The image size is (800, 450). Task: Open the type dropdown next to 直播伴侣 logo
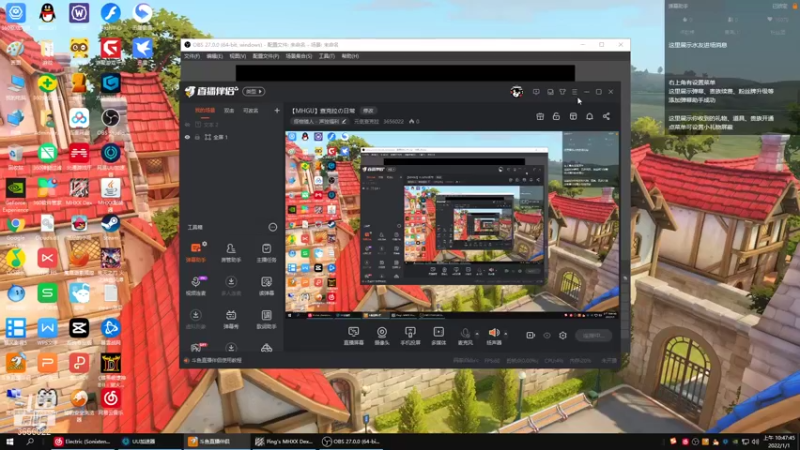[254, 91]
